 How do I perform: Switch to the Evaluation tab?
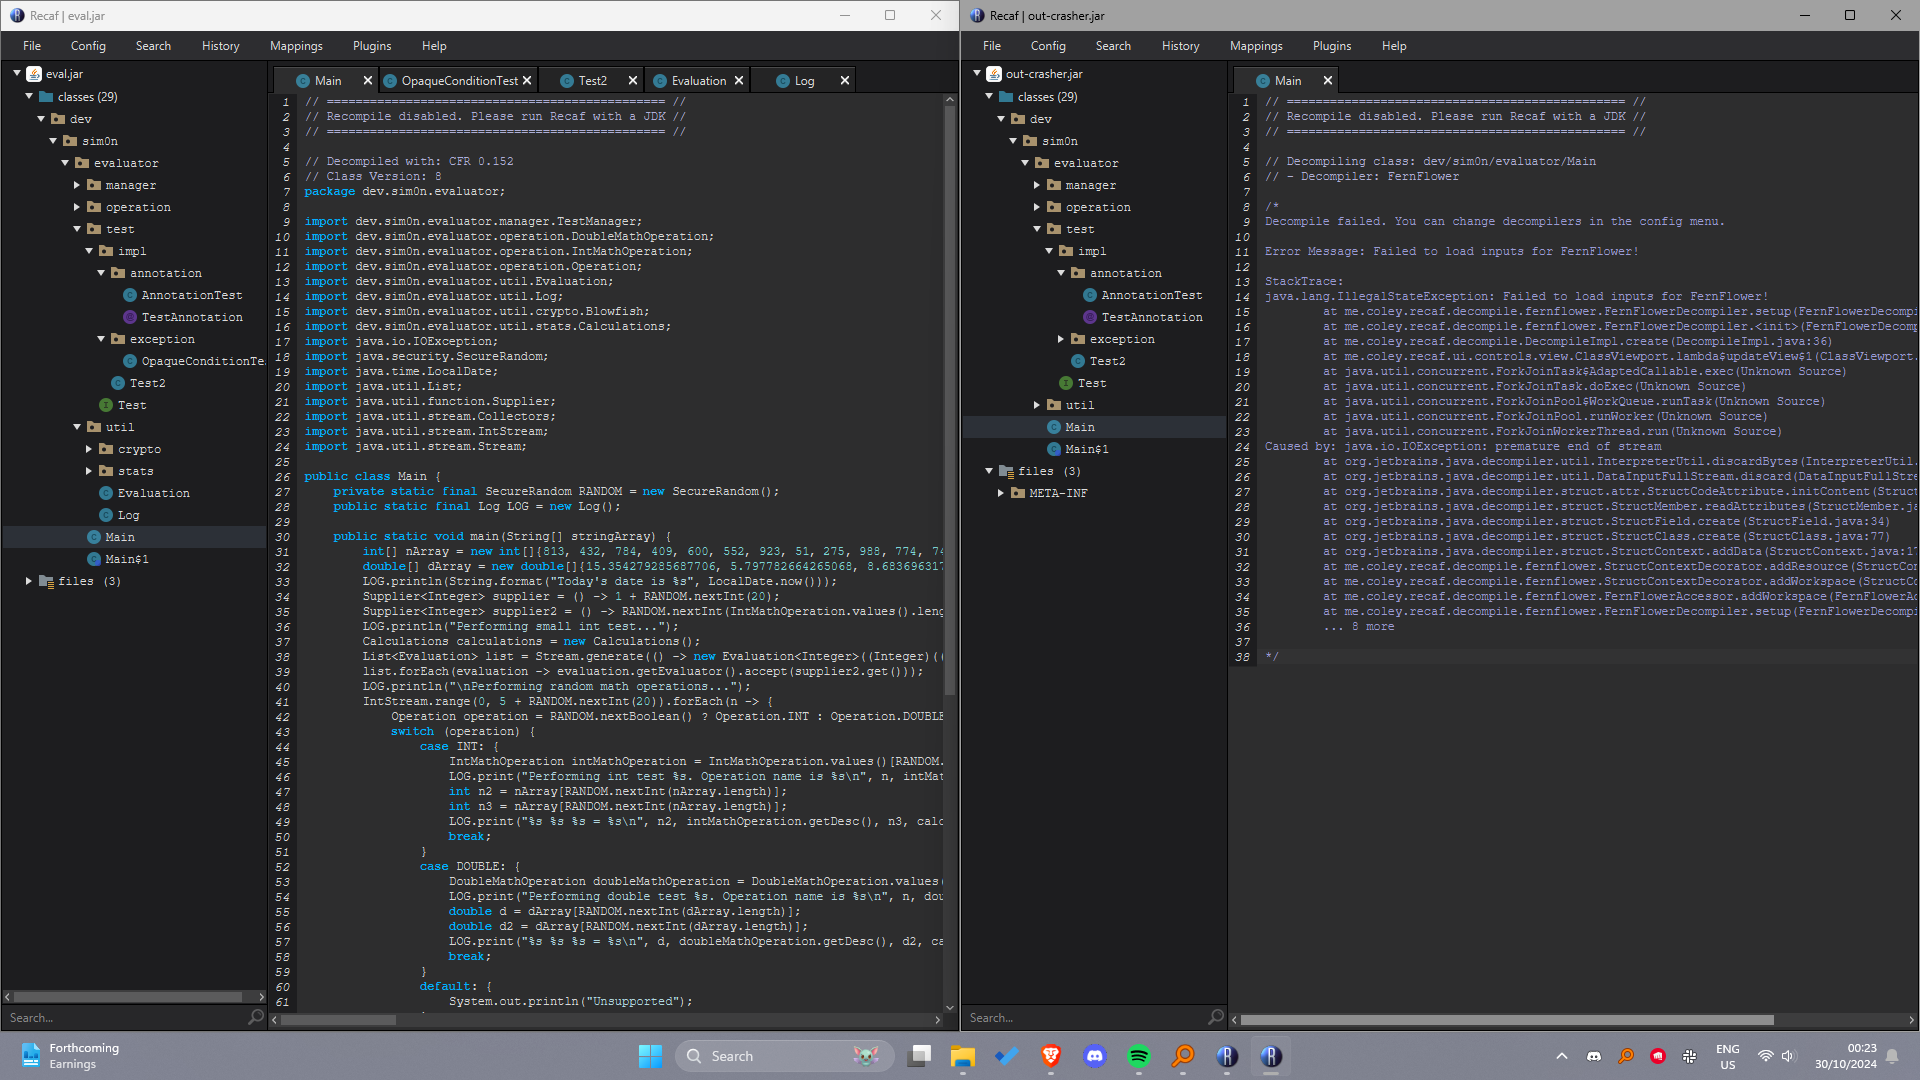click(x=698, y=81)
